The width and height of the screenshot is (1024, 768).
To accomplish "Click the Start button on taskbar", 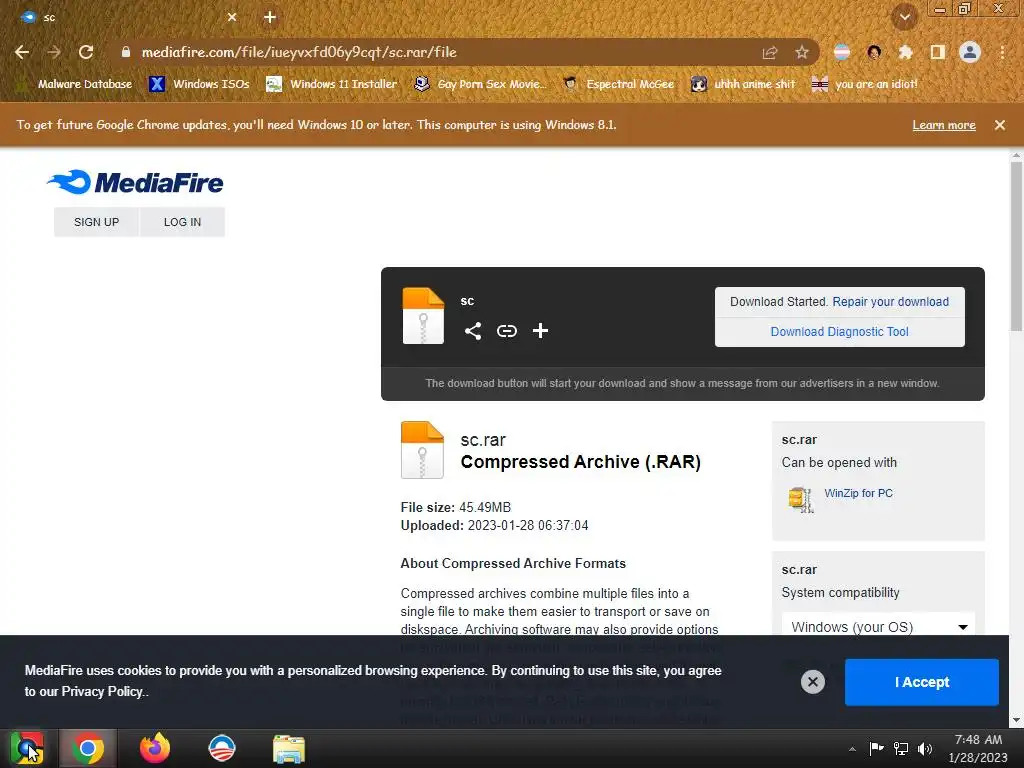I will click(x=27, y=748).
